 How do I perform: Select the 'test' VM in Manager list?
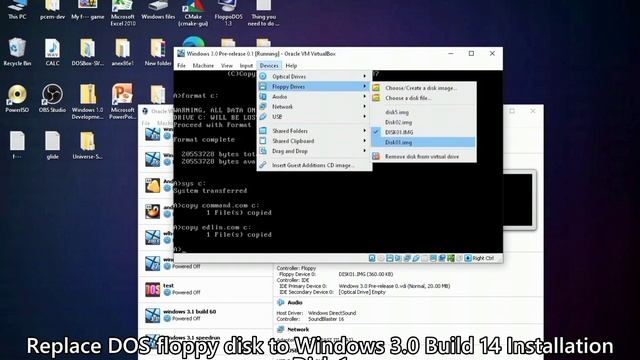[205, 289]
